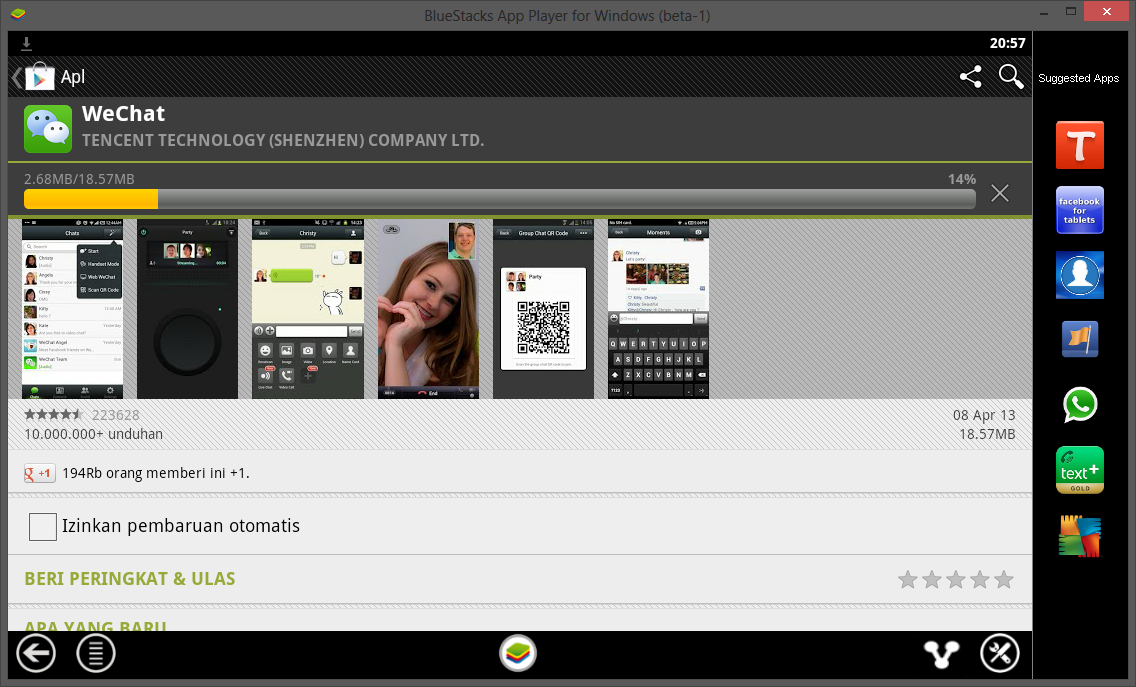
Task: Click the 08 Apr 13 date
Action: 984,415
